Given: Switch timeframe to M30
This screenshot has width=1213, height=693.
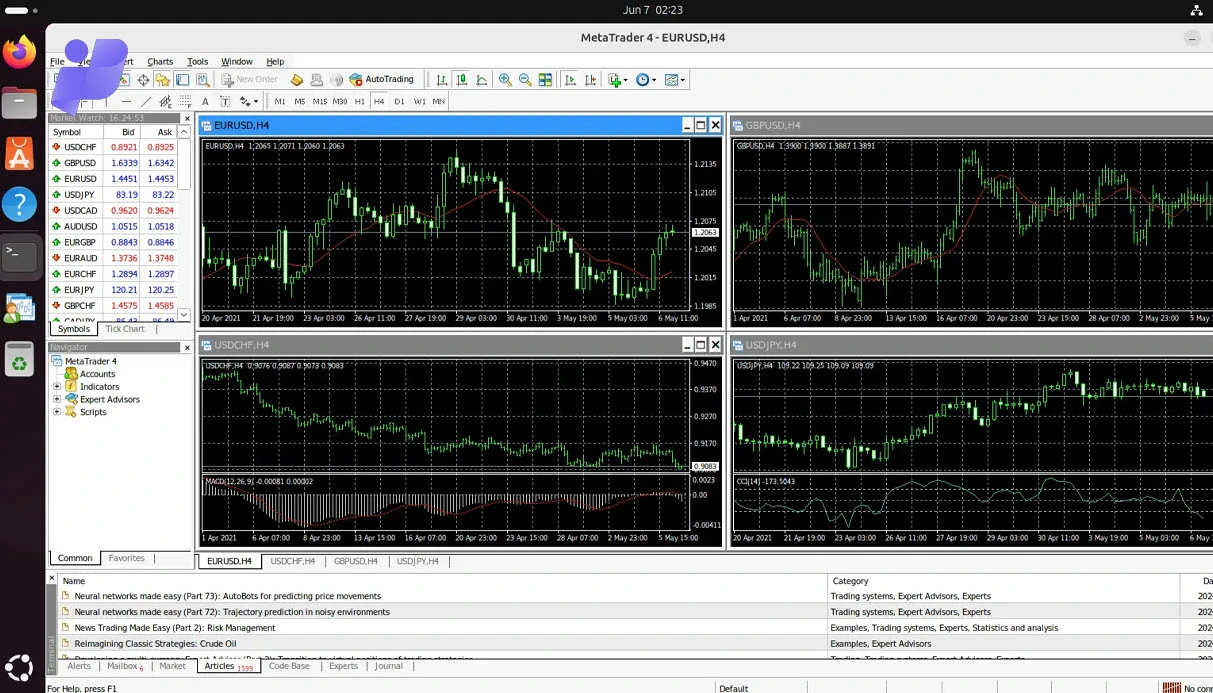Looking at the screenshot, I should click(x=339, y=101).
